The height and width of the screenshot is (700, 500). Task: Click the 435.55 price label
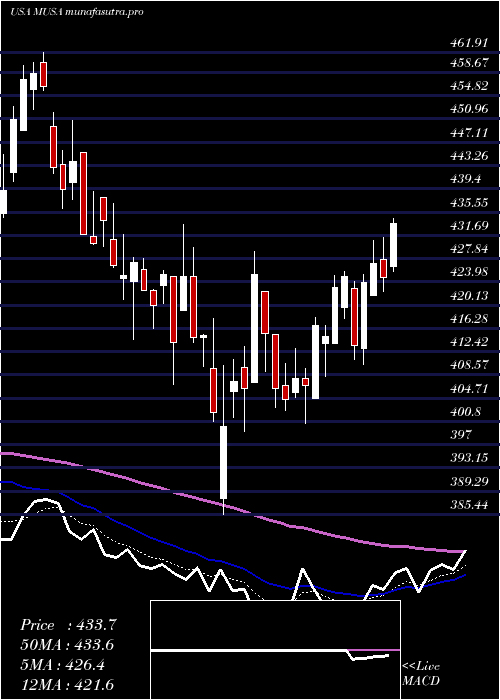(x=469, y=203)
